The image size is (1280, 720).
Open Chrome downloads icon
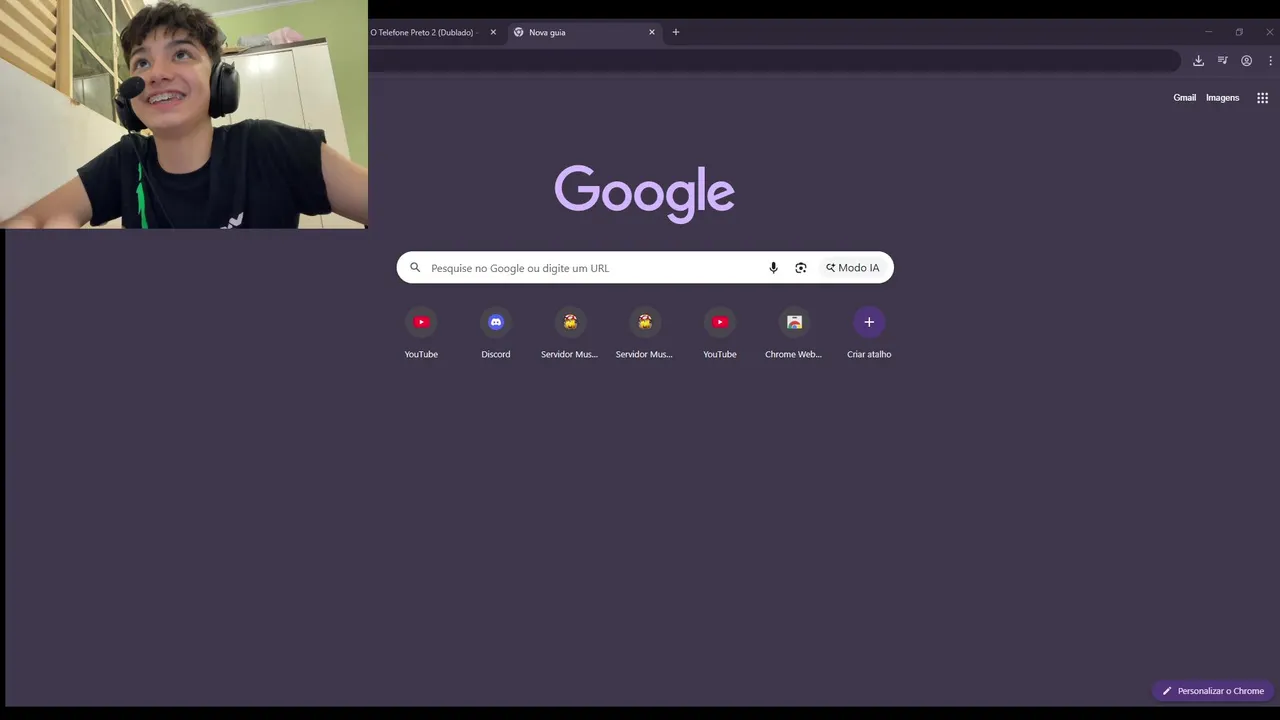tap(1198, 61)
